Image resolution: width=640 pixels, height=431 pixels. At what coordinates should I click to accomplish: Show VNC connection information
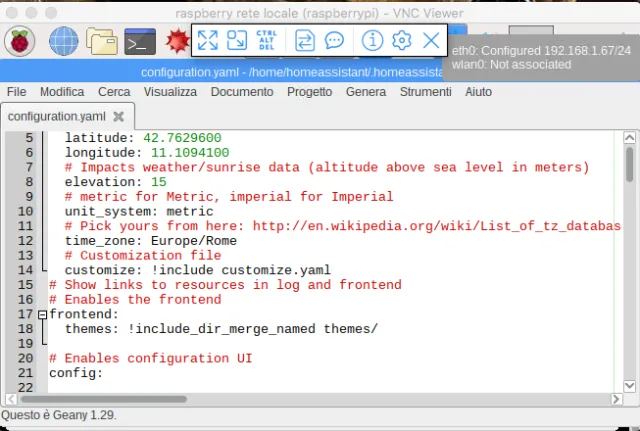click(372, 40)
